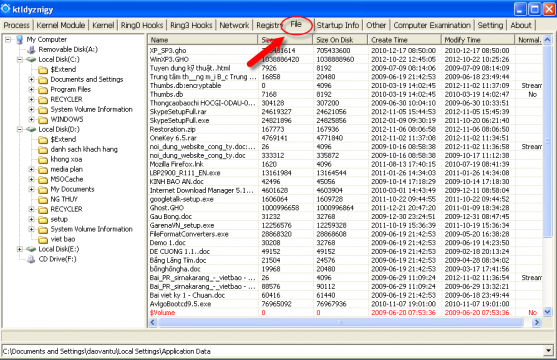Image resolution: width=557 pixels, height=360 pixels.
Task: Click the My Computer icon in tree
Action: [20, 39]
